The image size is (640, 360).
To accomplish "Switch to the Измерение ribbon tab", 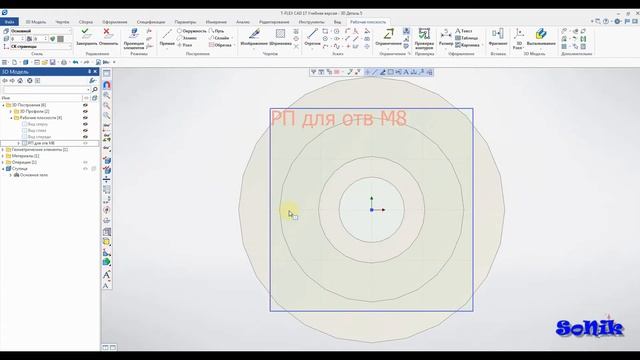I will coord(216,22).
